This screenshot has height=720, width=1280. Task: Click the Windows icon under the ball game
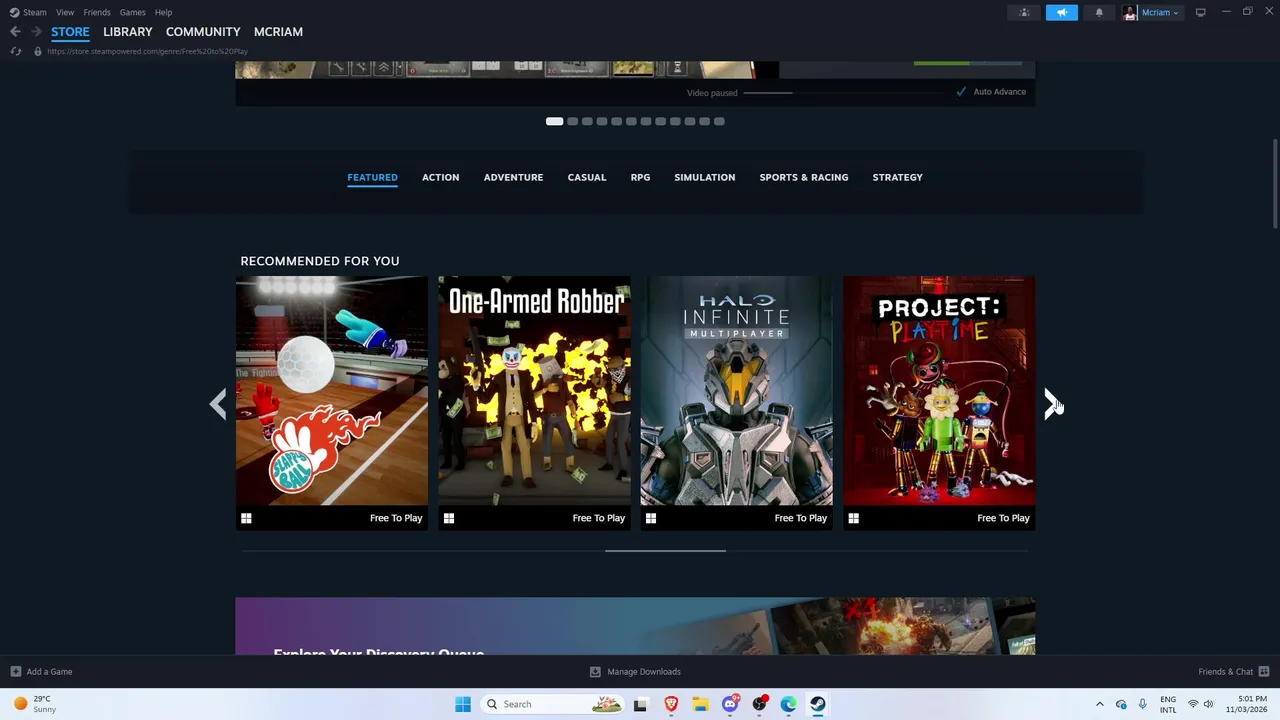[246, 518]
